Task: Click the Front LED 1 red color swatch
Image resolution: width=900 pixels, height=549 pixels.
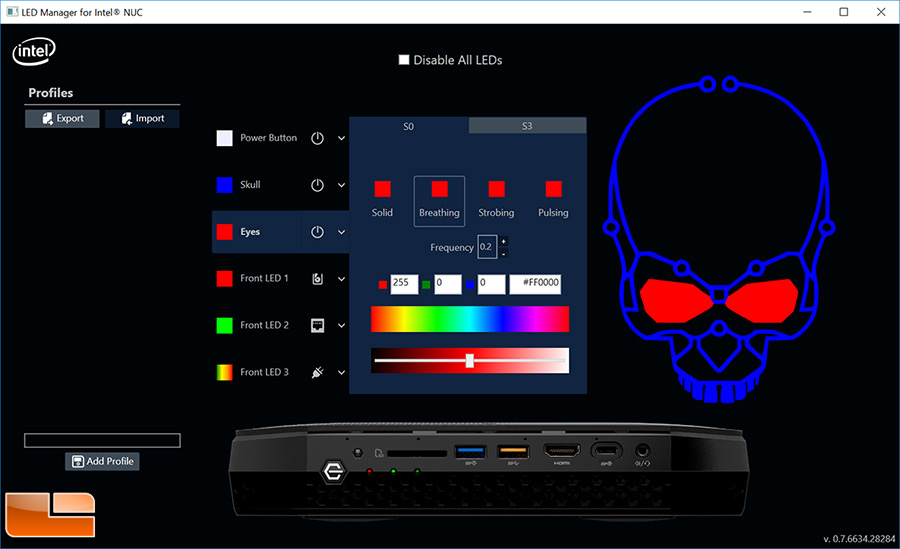Action: coord(224,279)
